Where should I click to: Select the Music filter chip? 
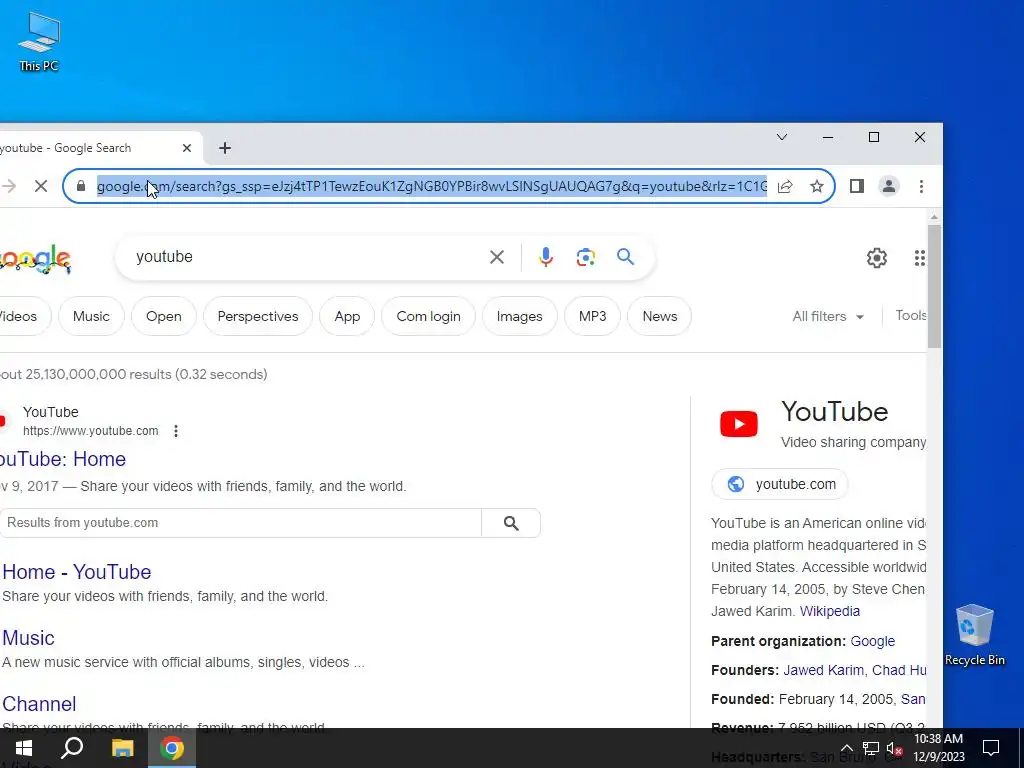[91, 316]
